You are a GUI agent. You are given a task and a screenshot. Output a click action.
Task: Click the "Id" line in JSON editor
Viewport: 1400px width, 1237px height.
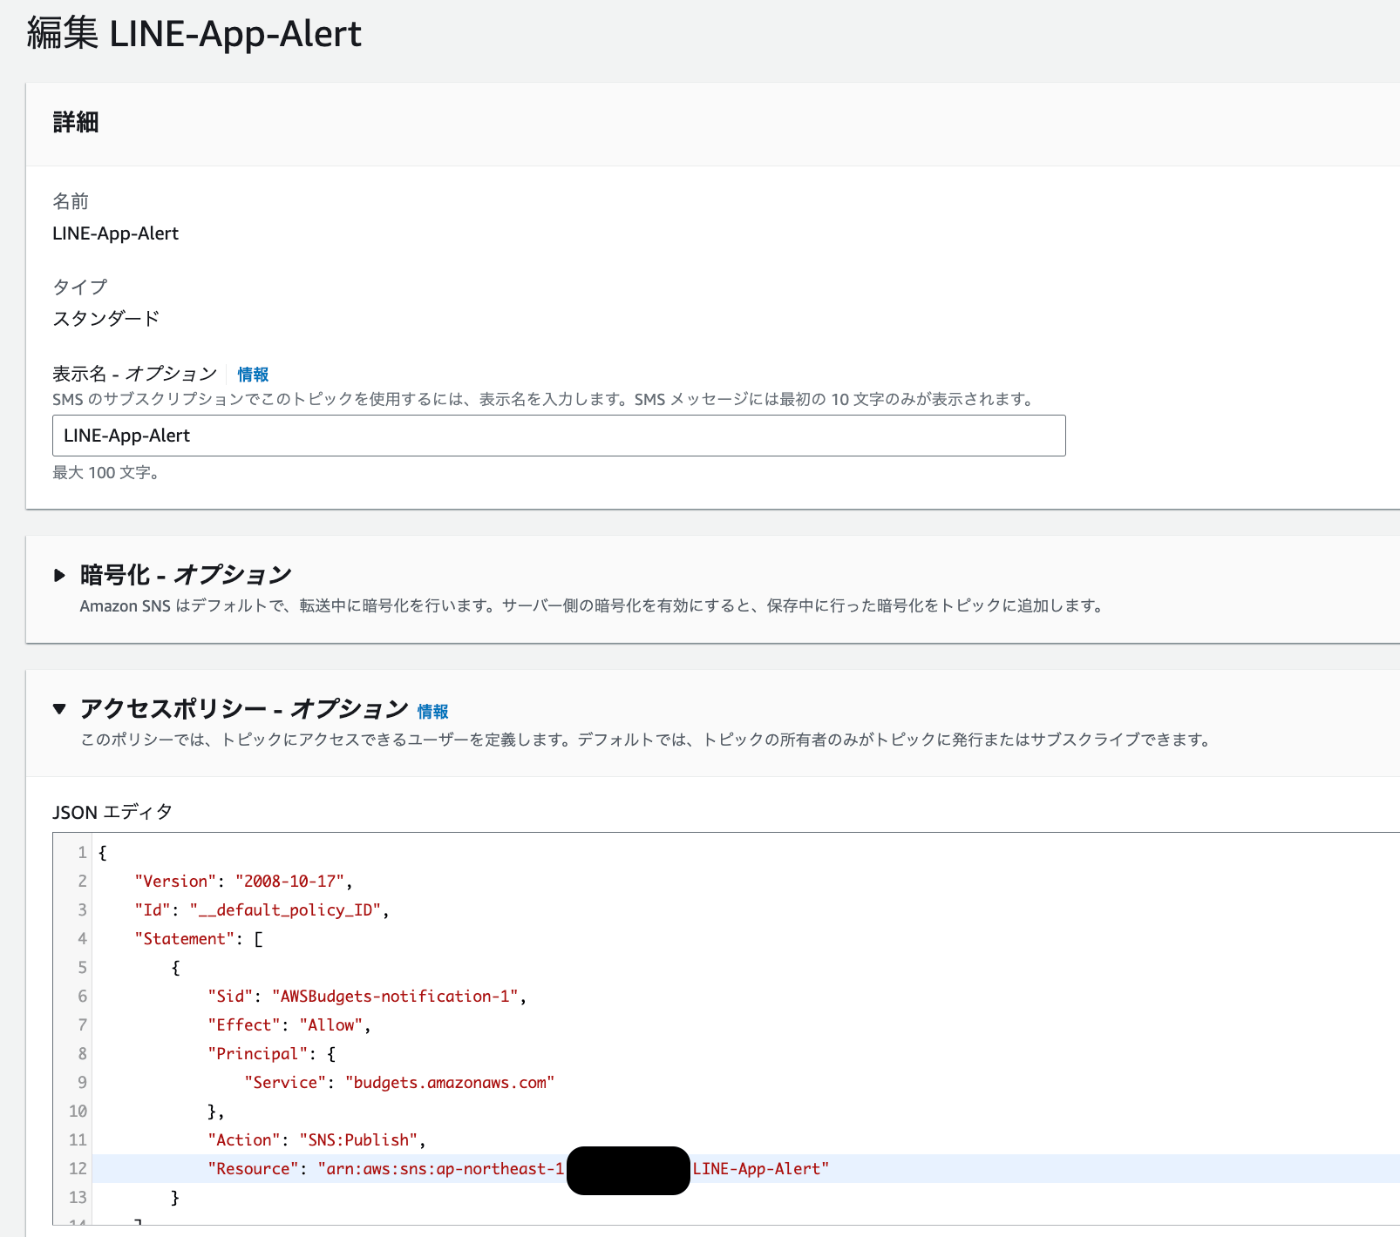click(x=261, y=910)
